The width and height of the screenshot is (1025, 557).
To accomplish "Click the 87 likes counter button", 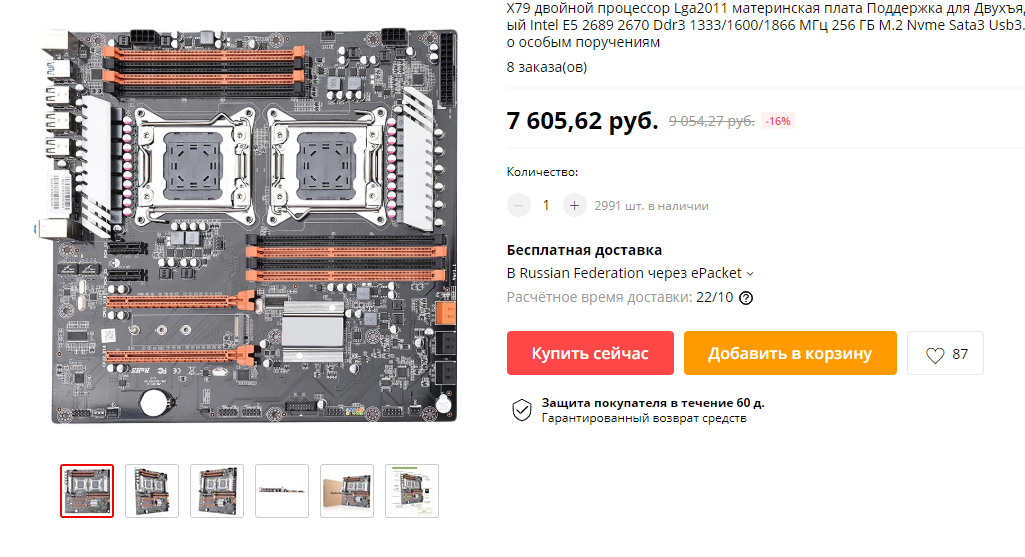I will (945, 353).
